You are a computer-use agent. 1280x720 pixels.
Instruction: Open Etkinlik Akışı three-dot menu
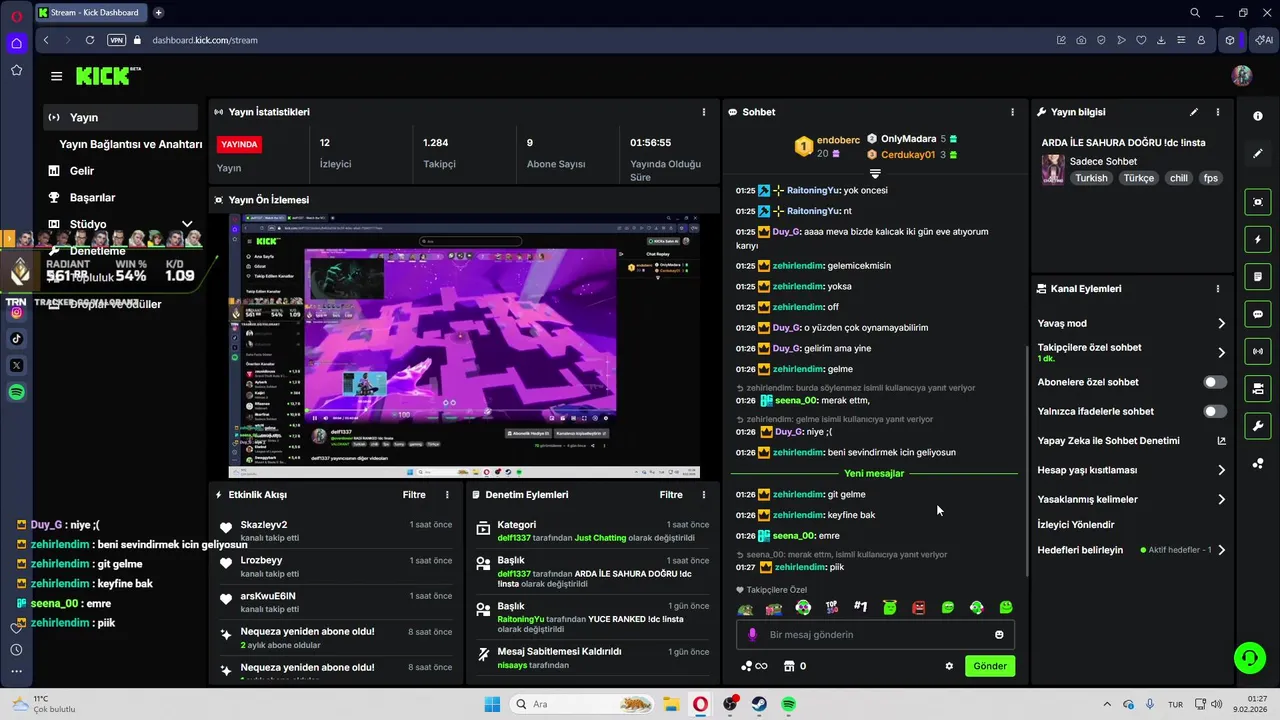(447, 495)
